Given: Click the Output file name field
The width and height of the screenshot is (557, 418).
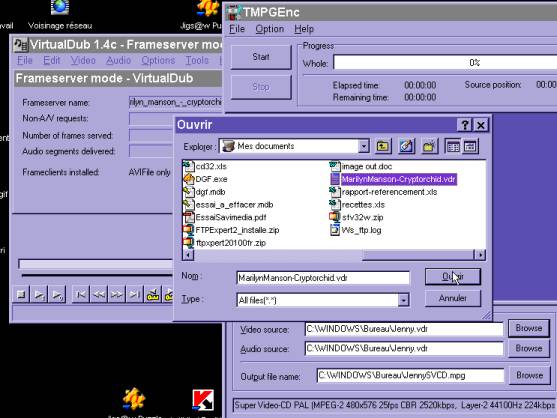Looking at the screenshot, I should (410, 375).
